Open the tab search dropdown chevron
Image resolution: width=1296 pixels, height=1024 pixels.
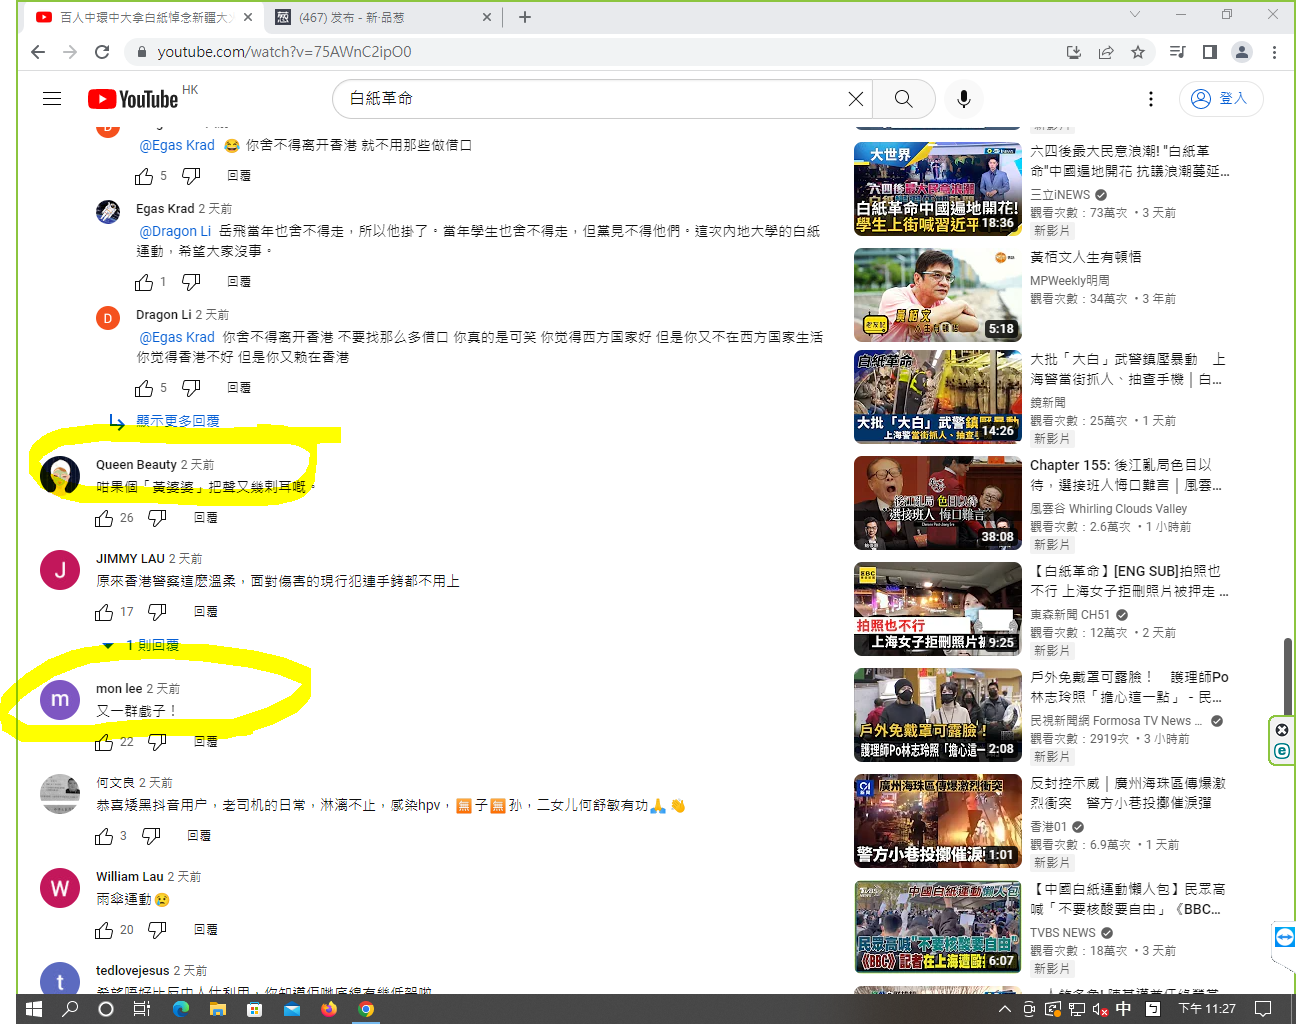click(1135, 14)
